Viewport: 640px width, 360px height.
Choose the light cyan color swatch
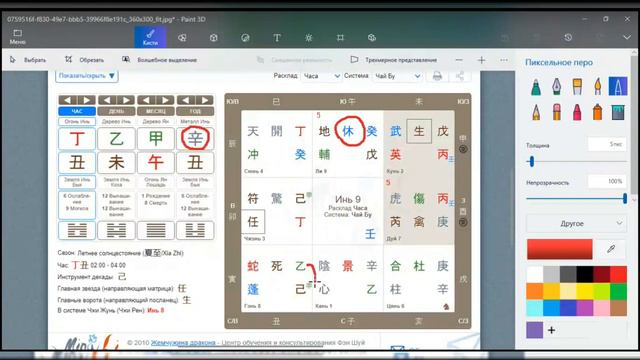[535, 308]
